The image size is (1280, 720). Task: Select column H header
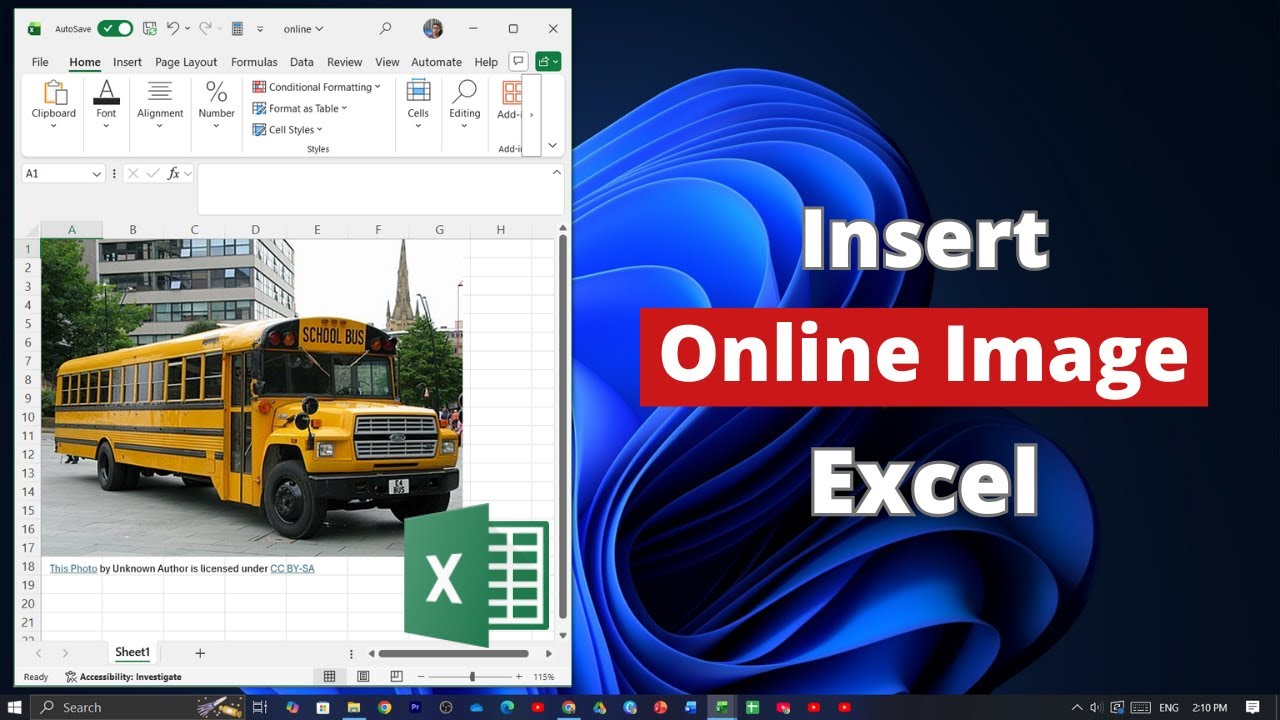[501, 230]
